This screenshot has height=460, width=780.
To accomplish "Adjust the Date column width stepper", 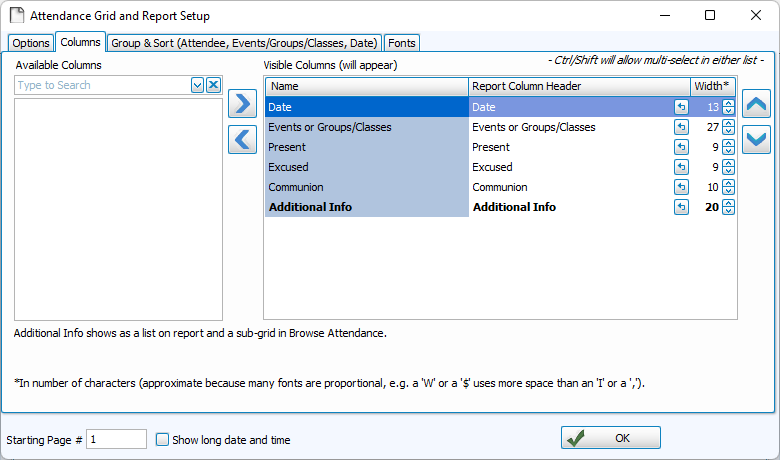I will tap(729, 107).
